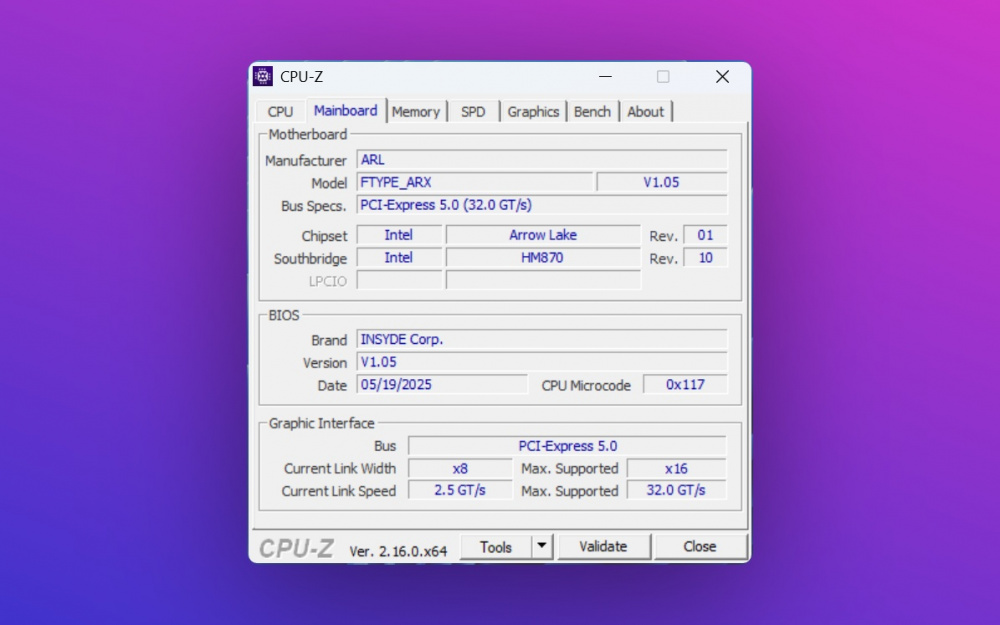The width and height of the screenshot is (1000, 625).
Task: Click the Close button at the bottom
Action: [x=699, y=547]
